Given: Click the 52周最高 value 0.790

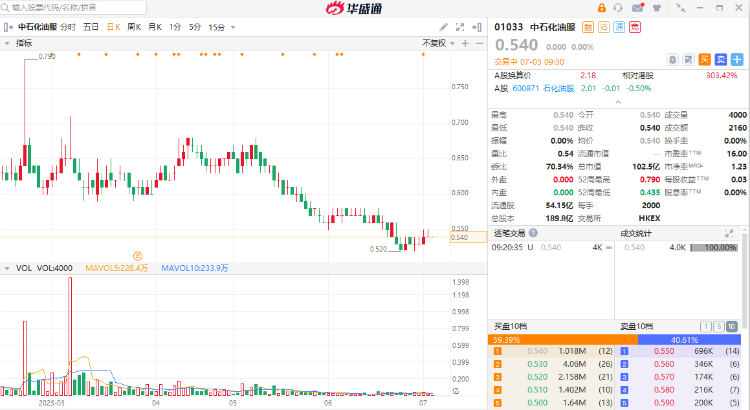Looking at the screenshot, I should point(650,179).
